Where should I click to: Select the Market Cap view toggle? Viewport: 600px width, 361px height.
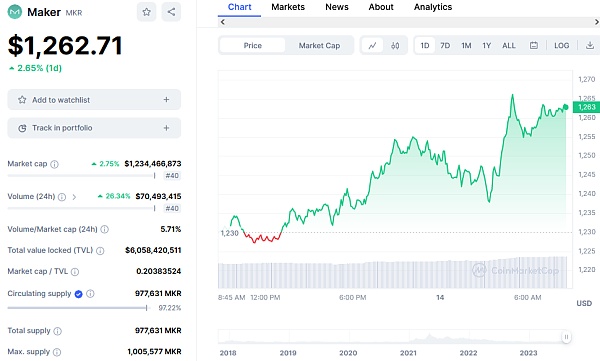point(319,46)
